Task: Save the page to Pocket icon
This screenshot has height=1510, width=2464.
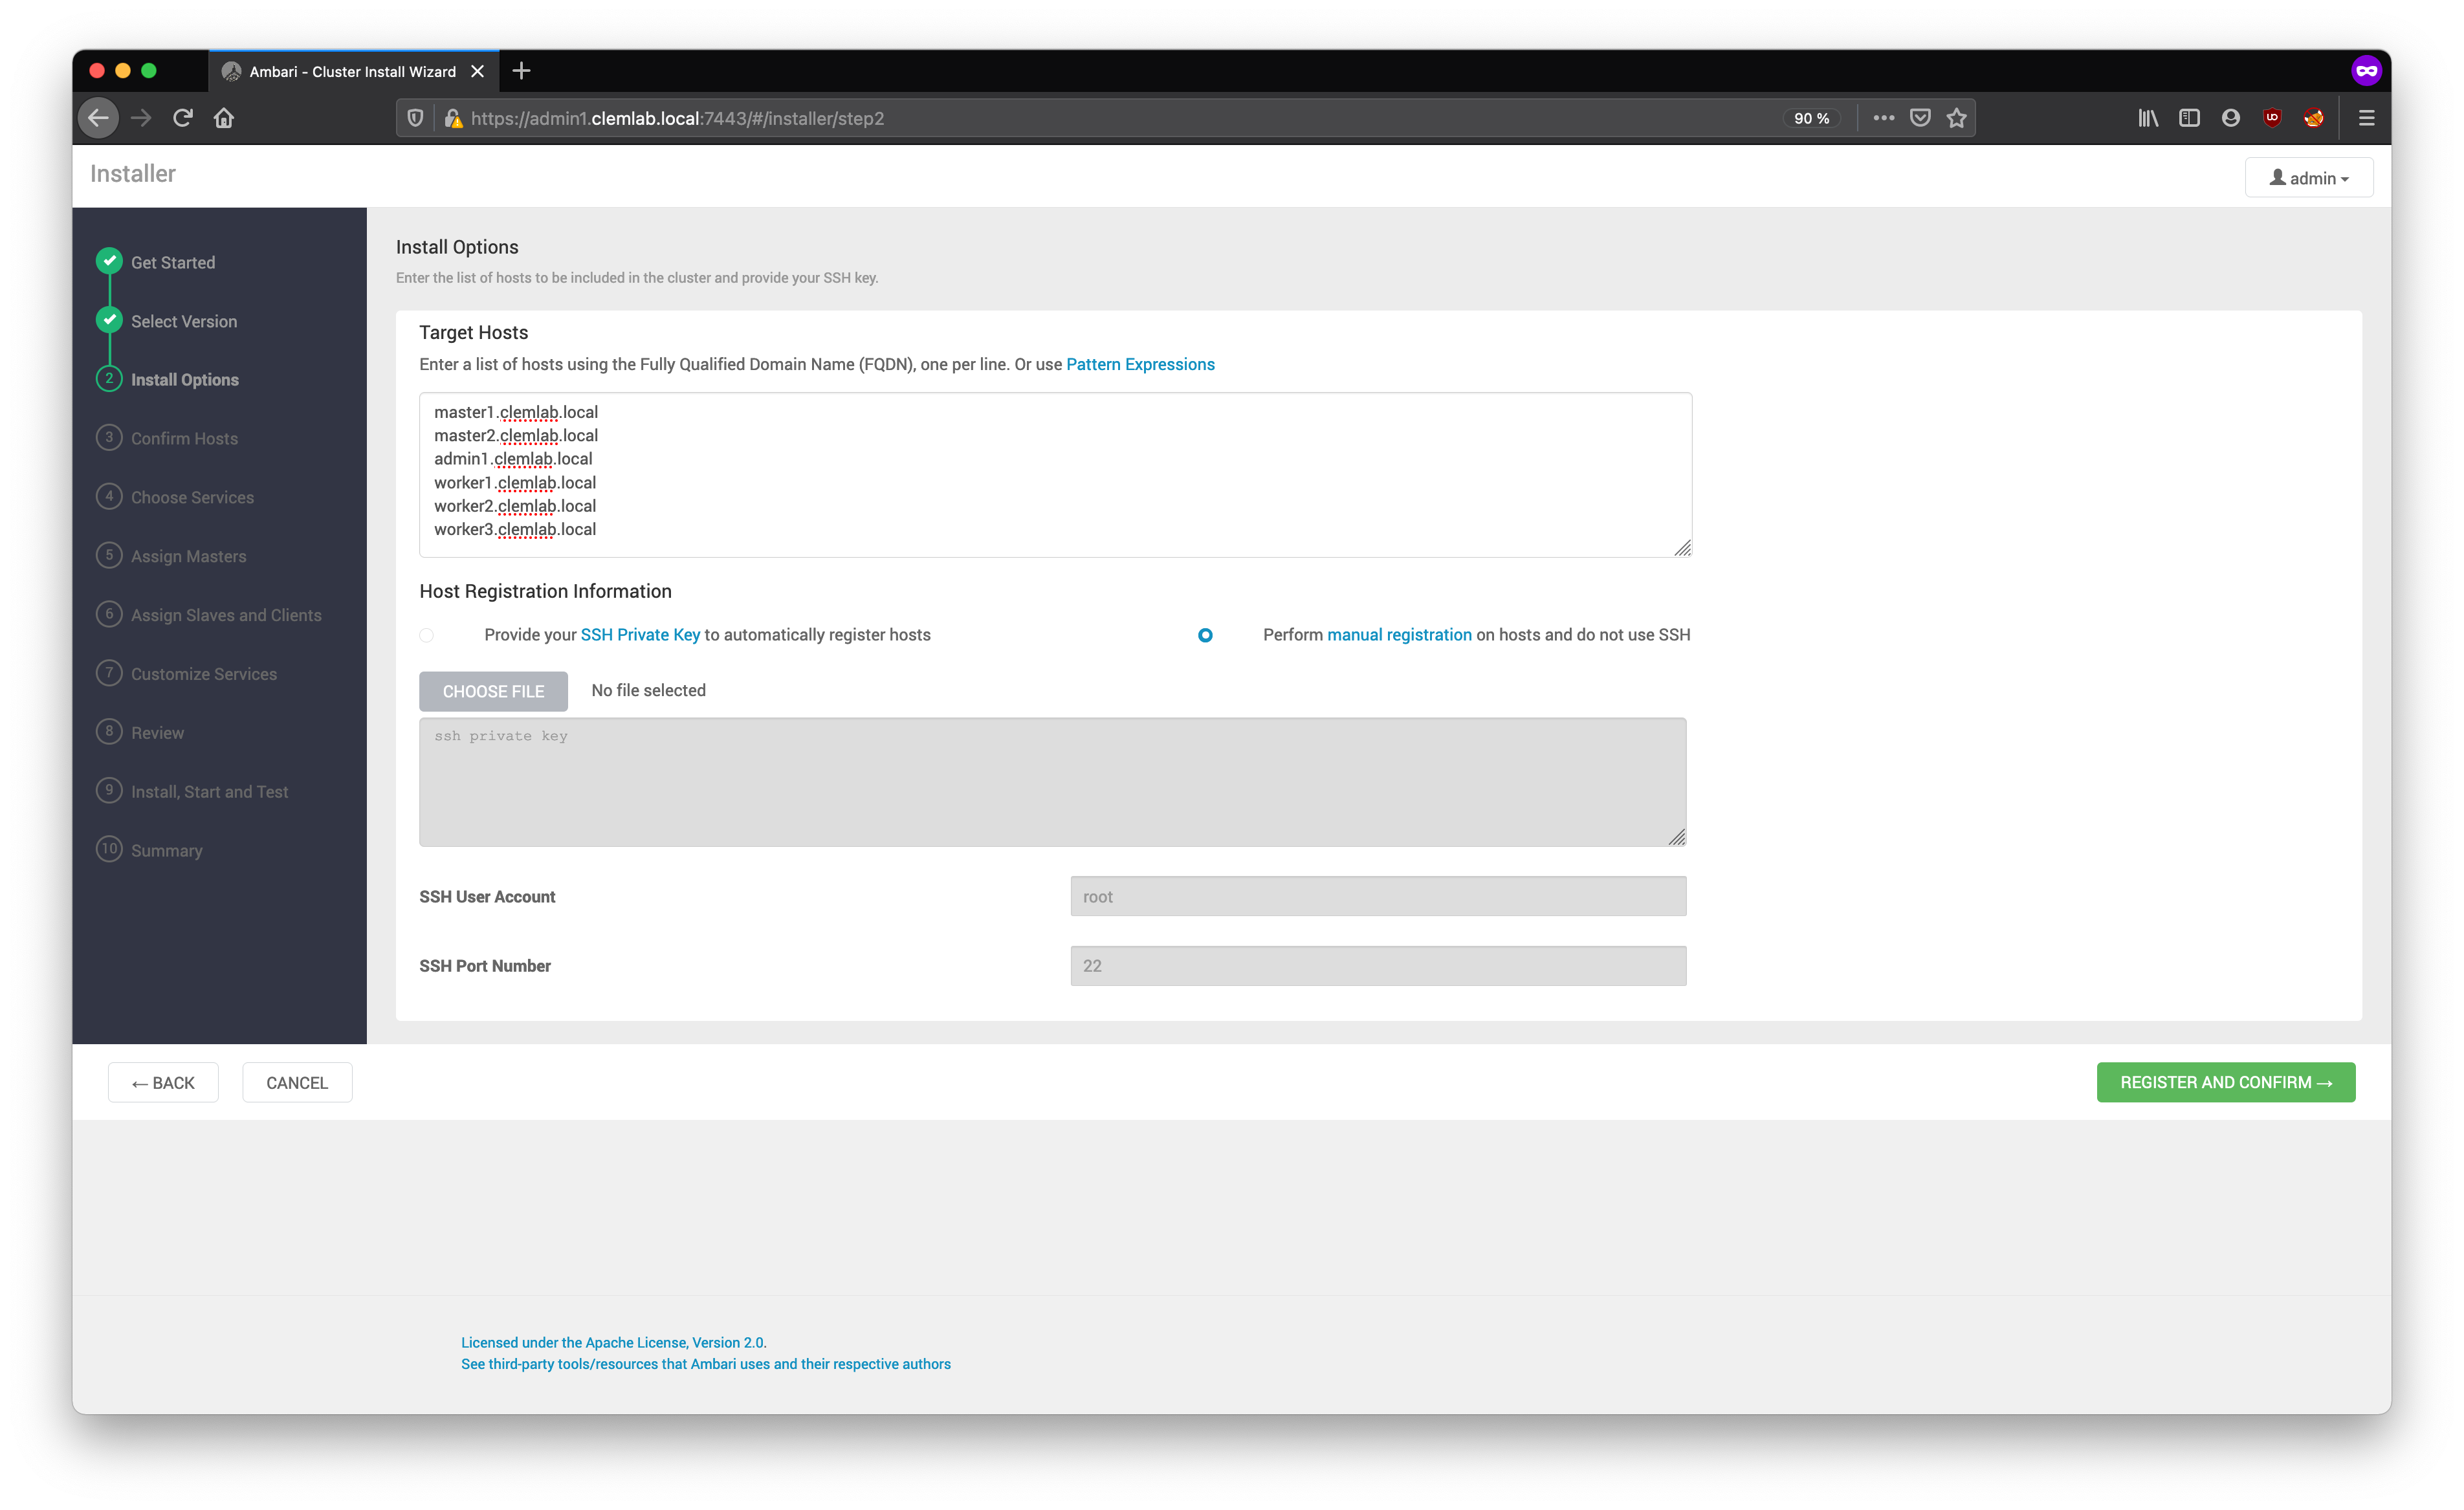Action: pyautogui.click(x=1920, y=118)
